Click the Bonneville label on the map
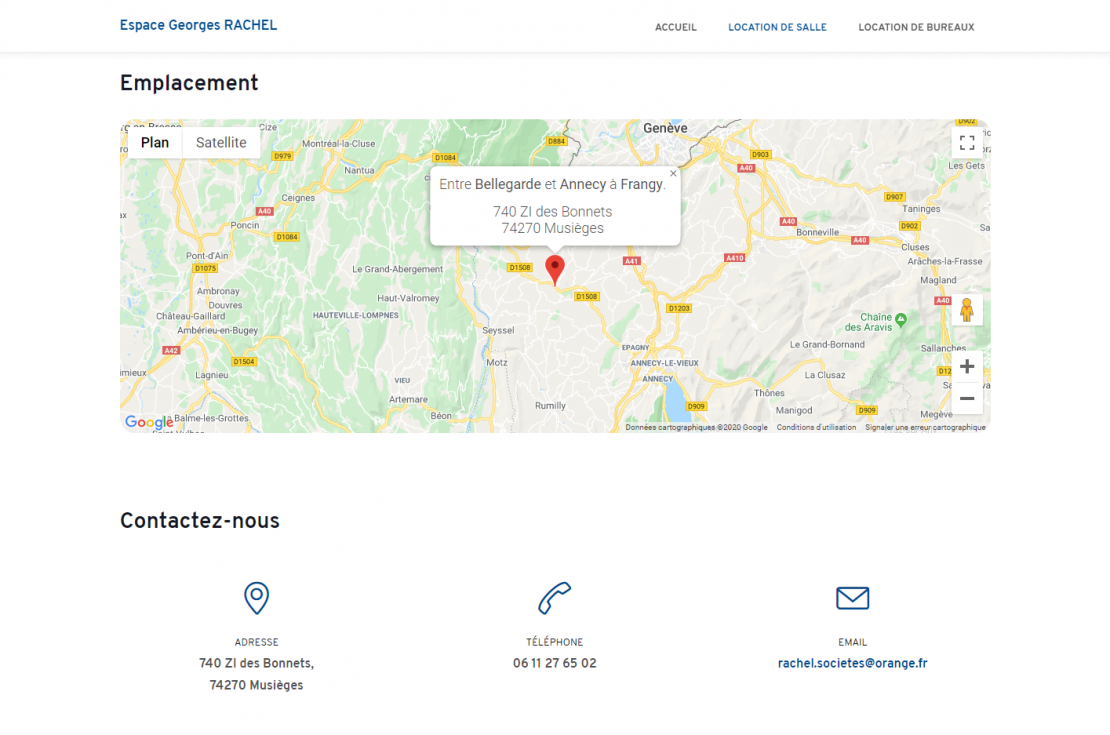1110x735 pixels. coord(818,232)
